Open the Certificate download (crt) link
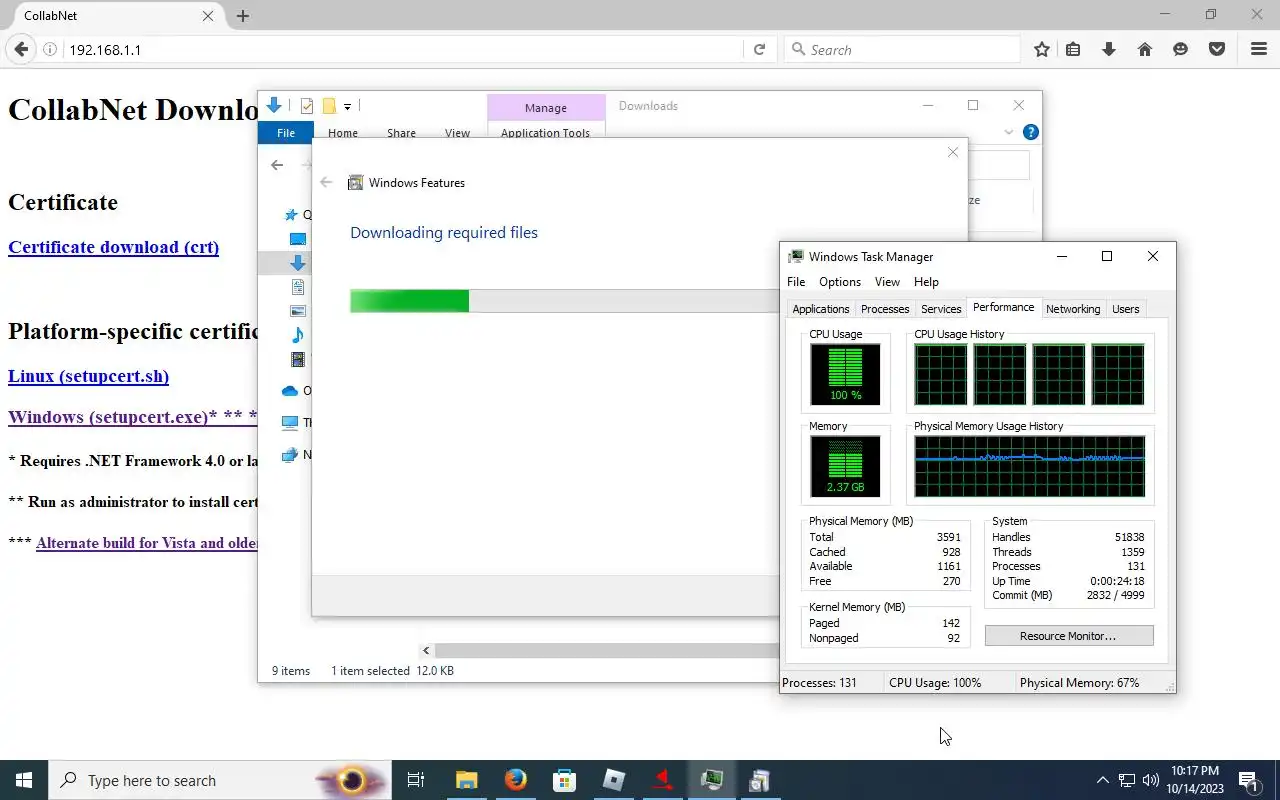This screenshot has height=800, width=1280. tap(113, 247)
